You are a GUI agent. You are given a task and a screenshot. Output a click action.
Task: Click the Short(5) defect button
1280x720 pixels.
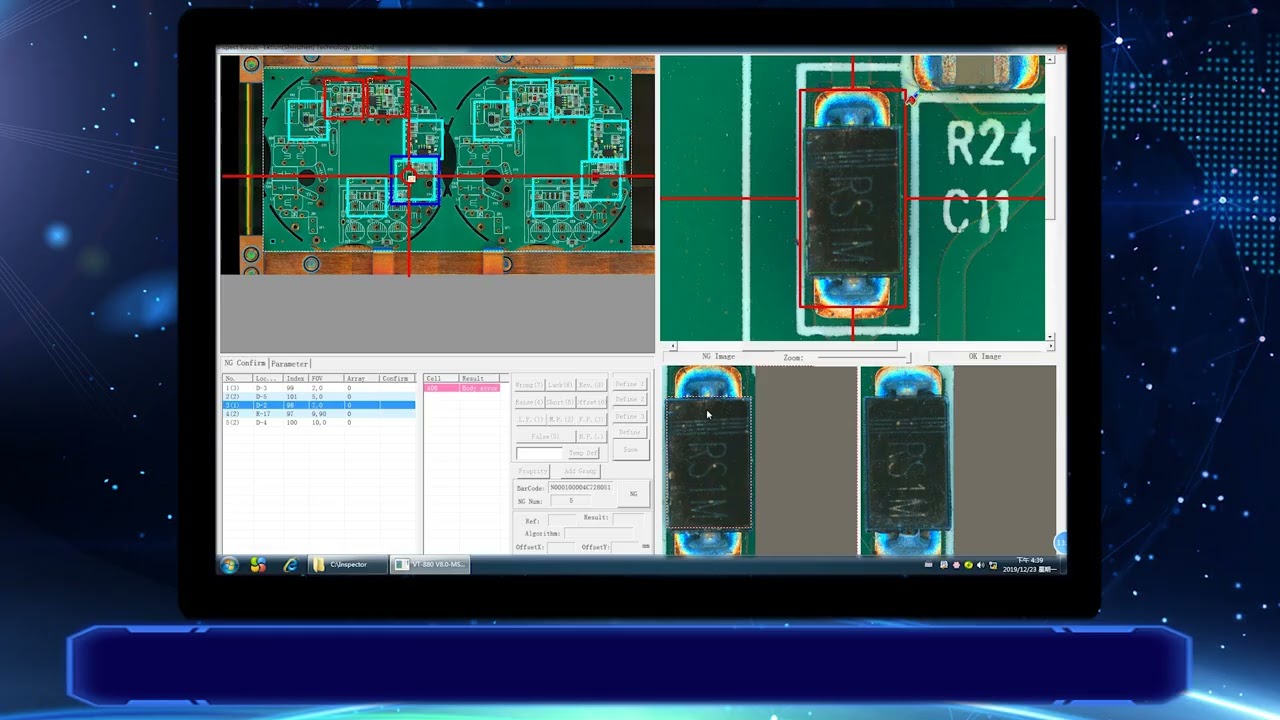560,402
